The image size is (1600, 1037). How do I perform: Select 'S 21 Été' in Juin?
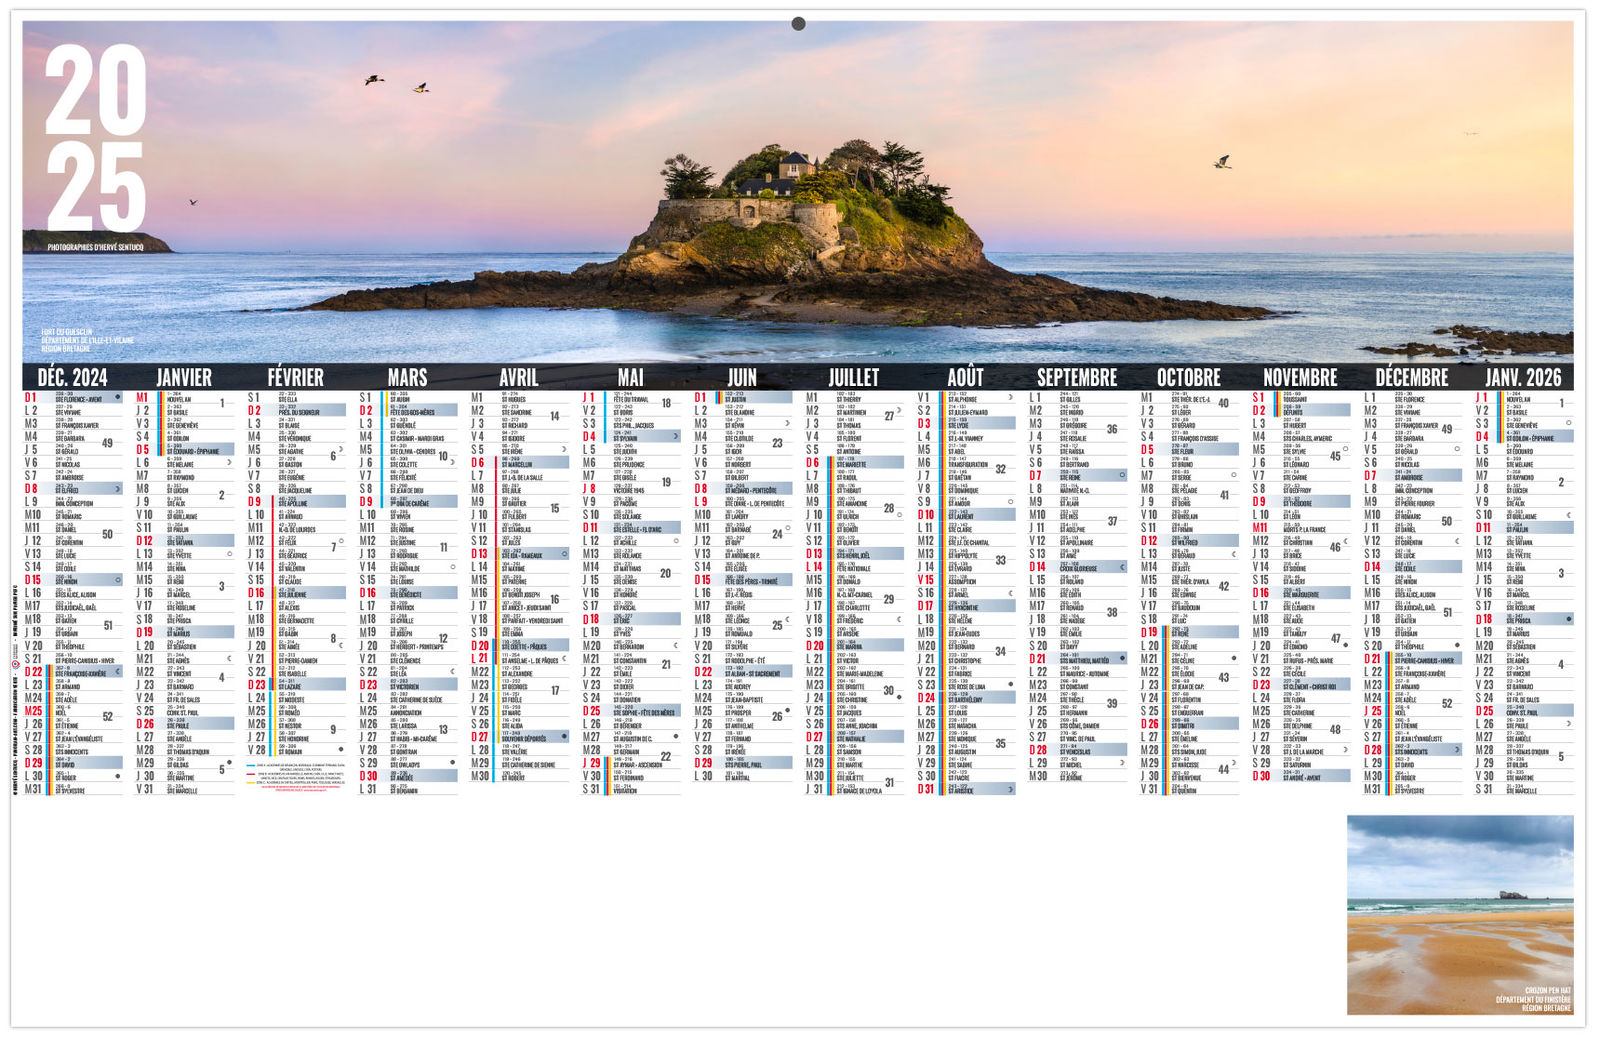tap(742, 659)
